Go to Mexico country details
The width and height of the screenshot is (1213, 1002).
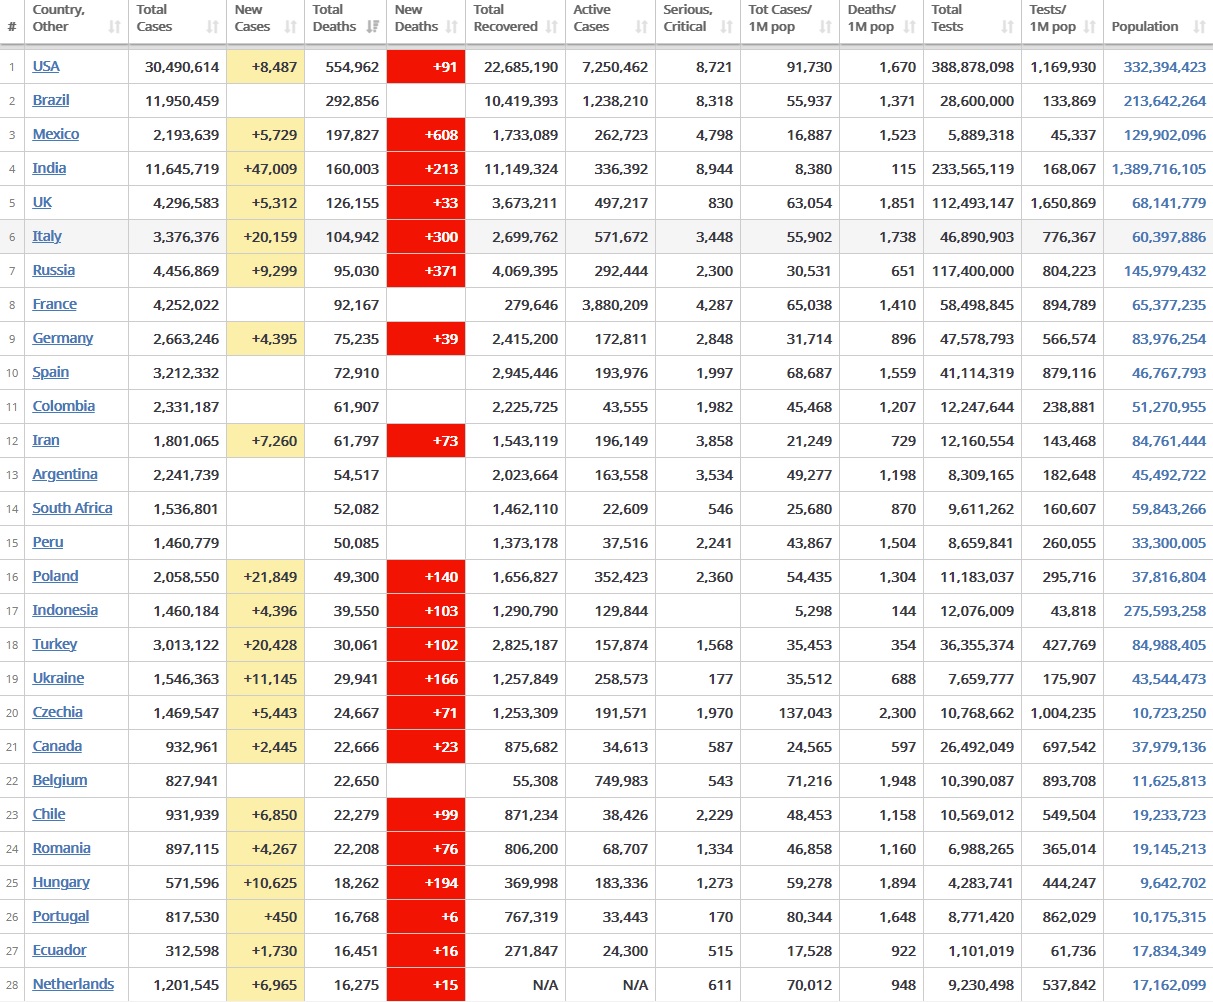(x=56, y=134)
